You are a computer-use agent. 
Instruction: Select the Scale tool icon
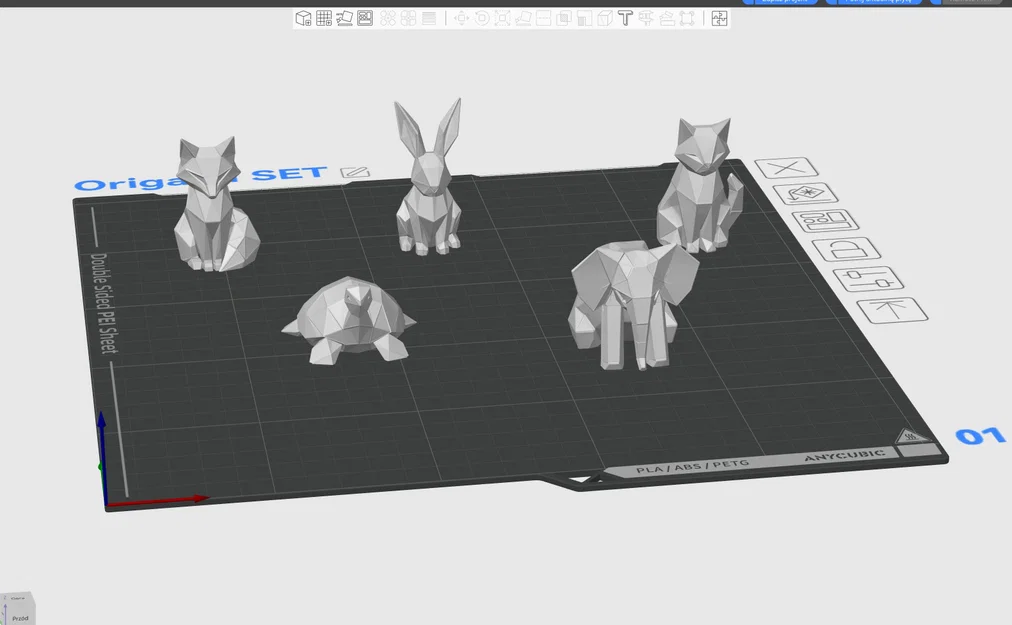pos(503,18)
